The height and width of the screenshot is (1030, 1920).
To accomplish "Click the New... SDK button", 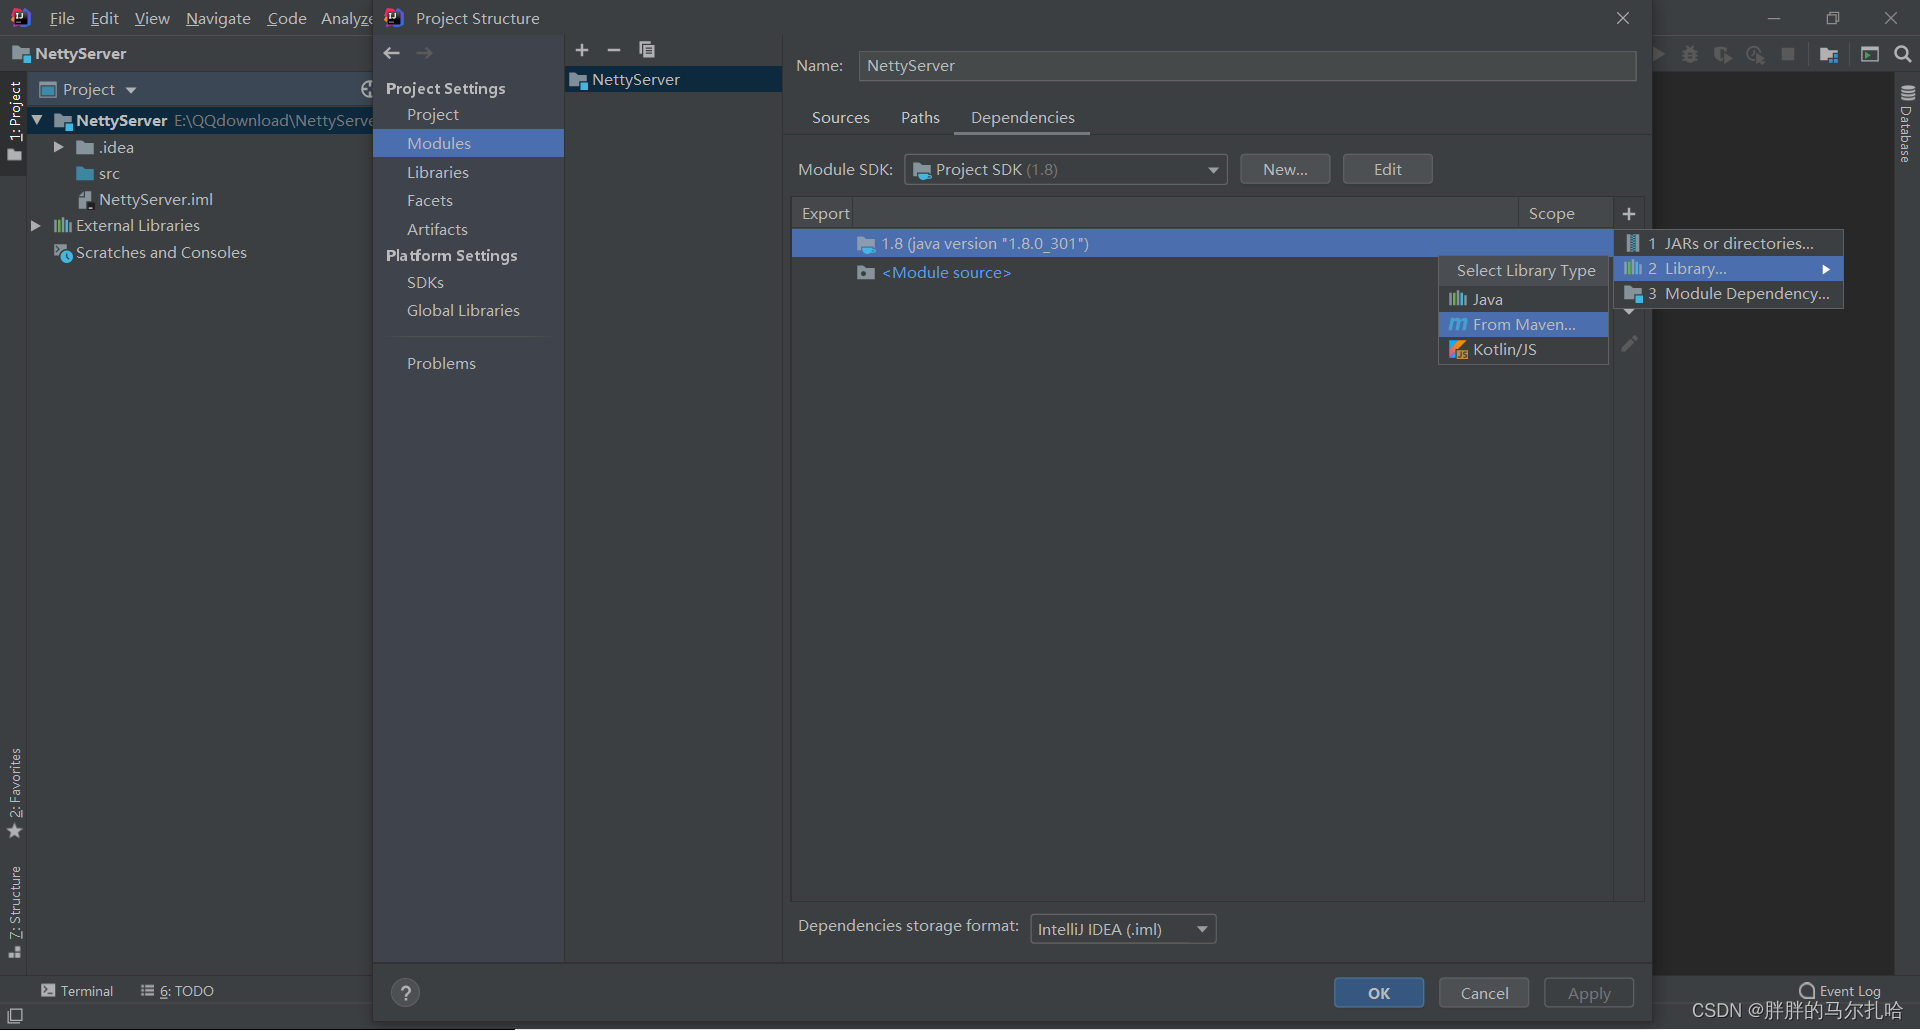I will pos(1285,170).
